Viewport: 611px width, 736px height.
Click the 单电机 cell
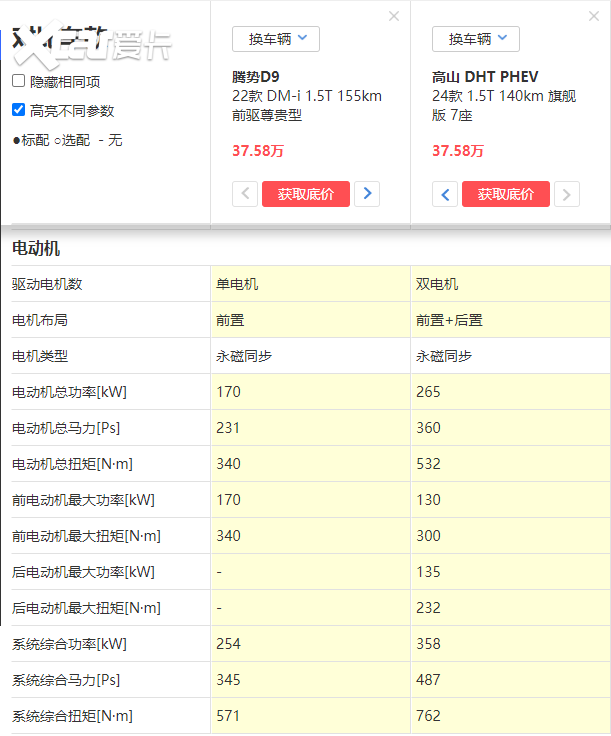tap(237, 284)
